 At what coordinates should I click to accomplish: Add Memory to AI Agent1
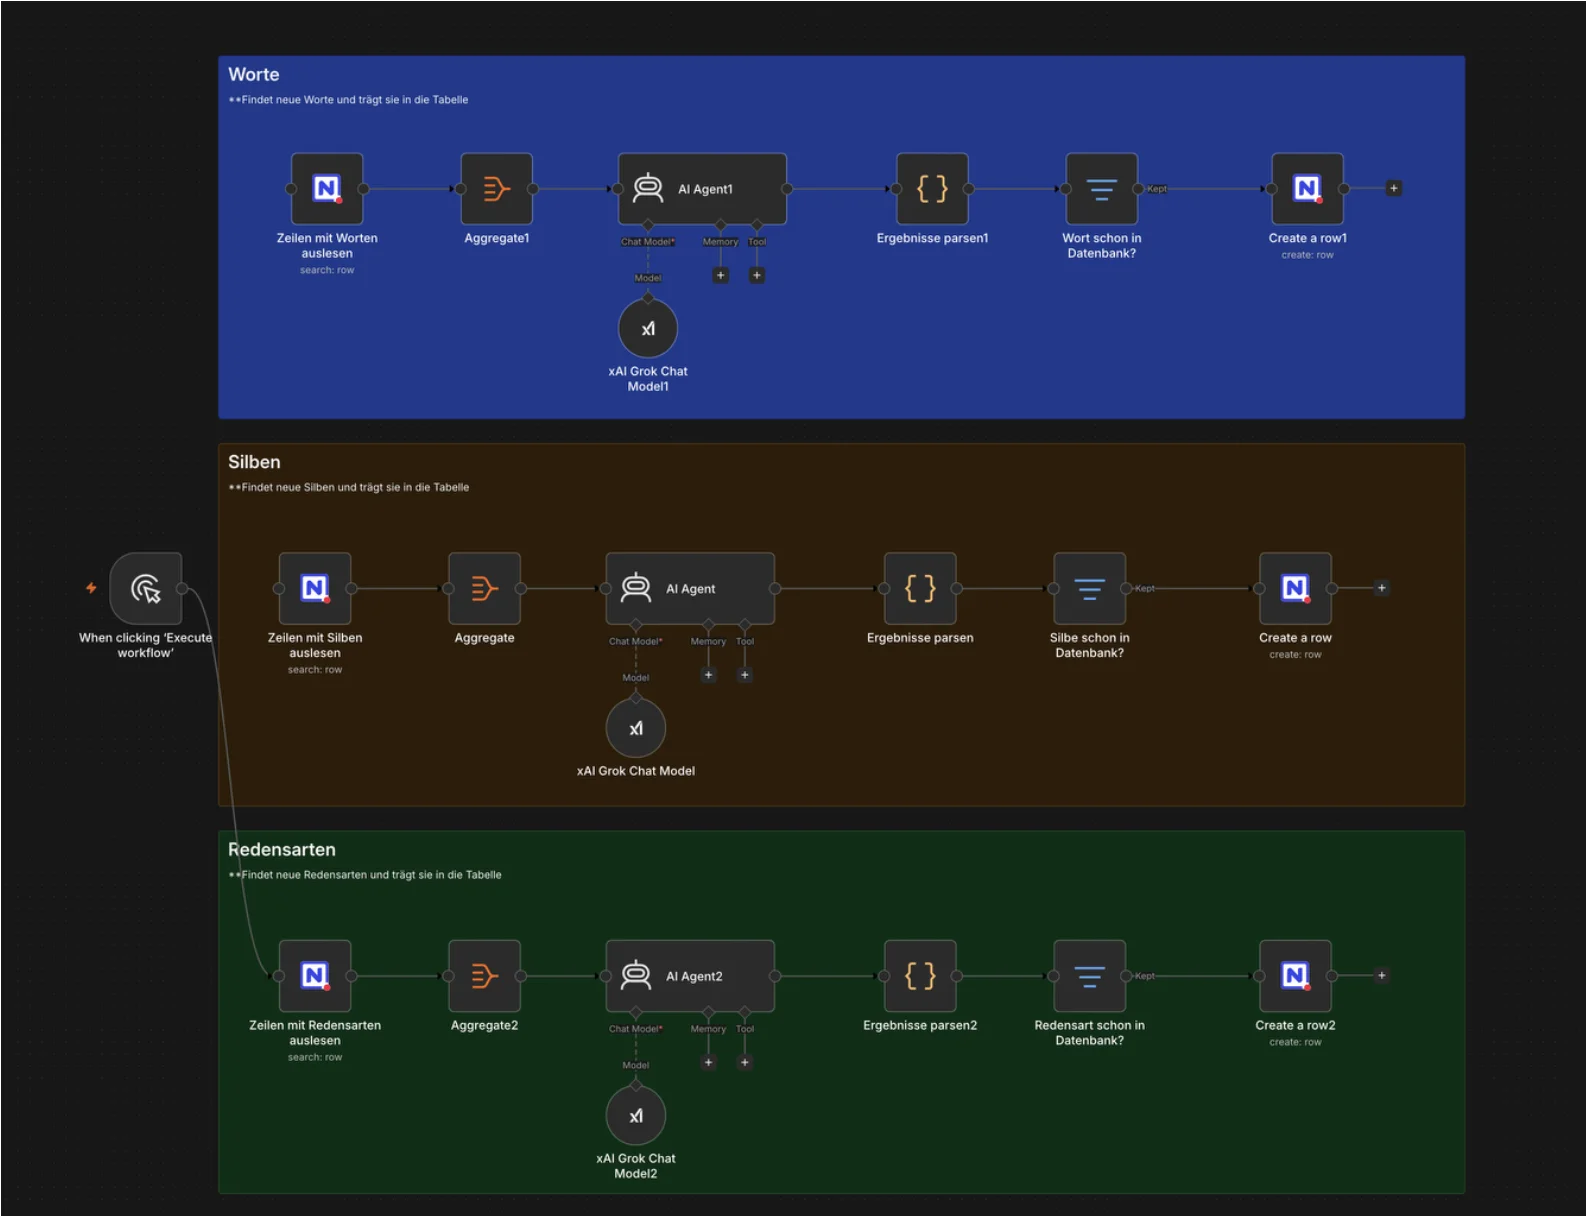[x=721, y=275]
